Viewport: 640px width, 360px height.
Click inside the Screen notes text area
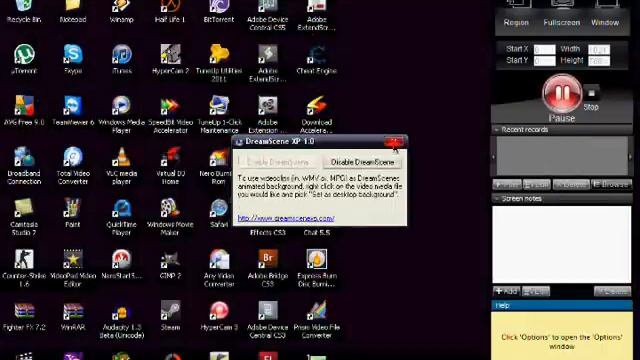562,244
